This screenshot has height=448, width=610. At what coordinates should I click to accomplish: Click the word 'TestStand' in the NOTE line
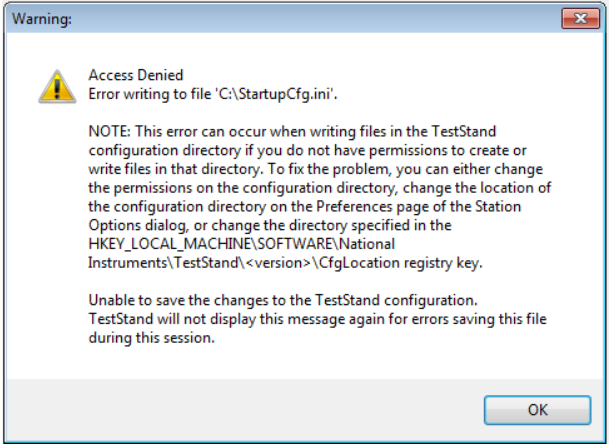tap(464, 131)
